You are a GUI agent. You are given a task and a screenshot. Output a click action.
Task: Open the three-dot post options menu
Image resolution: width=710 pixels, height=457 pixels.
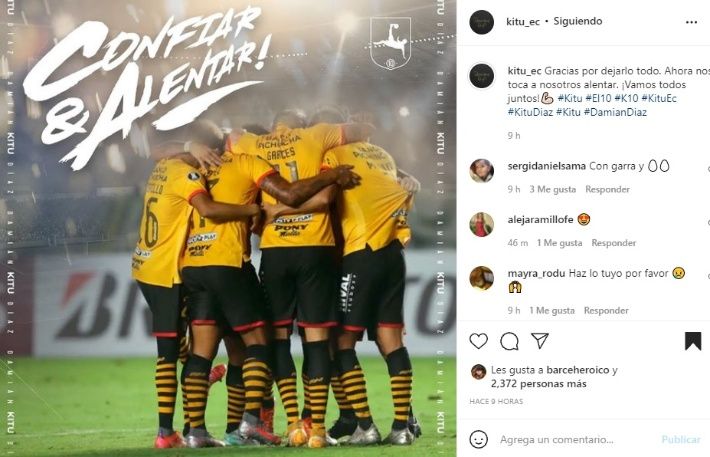coord(691,22)
